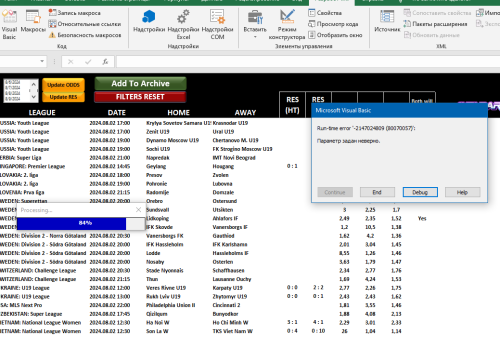Select the TKS Viet Nam W cell
500x363 pixels.
(x=233, y=331)
